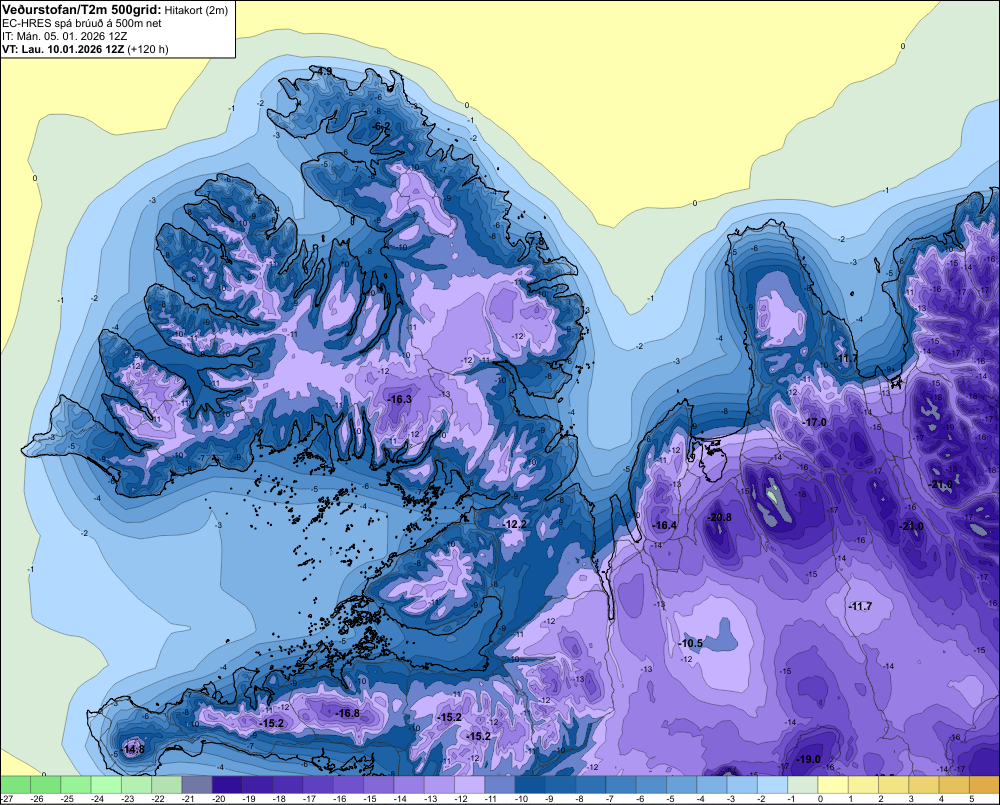The image size is (1000, 805).
Task: Click the -20.8 temperature label on the map
Action: (x=719, y=517)
